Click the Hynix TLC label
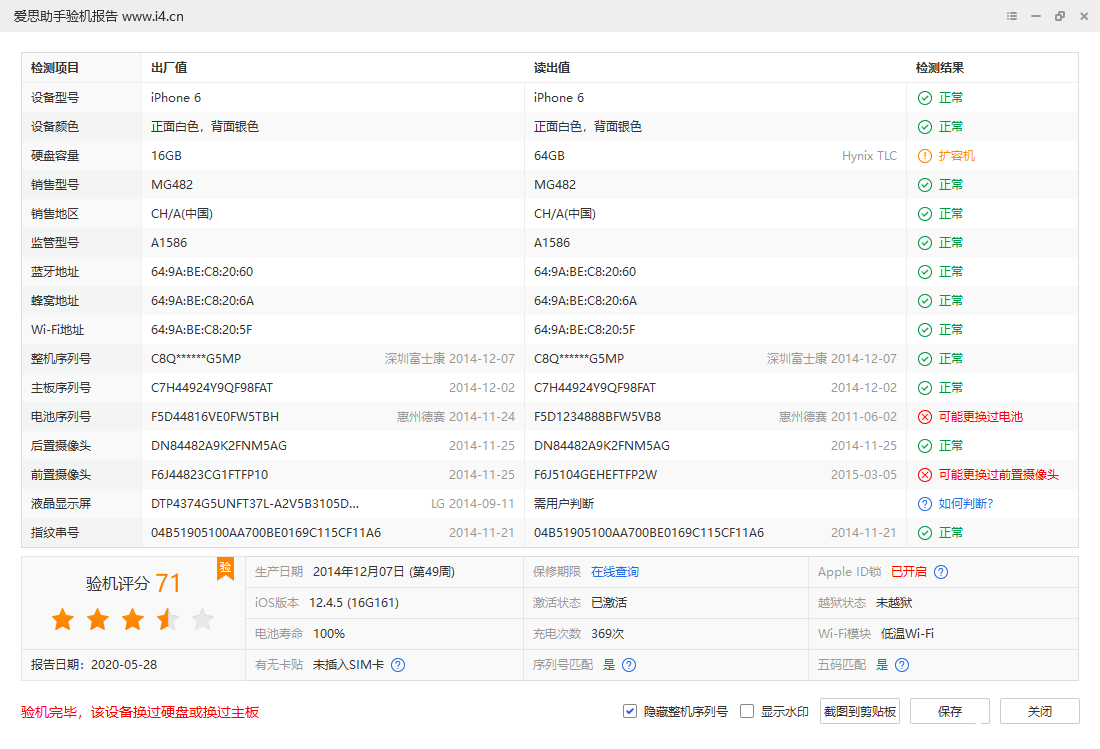The width and height of the screenshot is (1100, 749). coord(869,156)
